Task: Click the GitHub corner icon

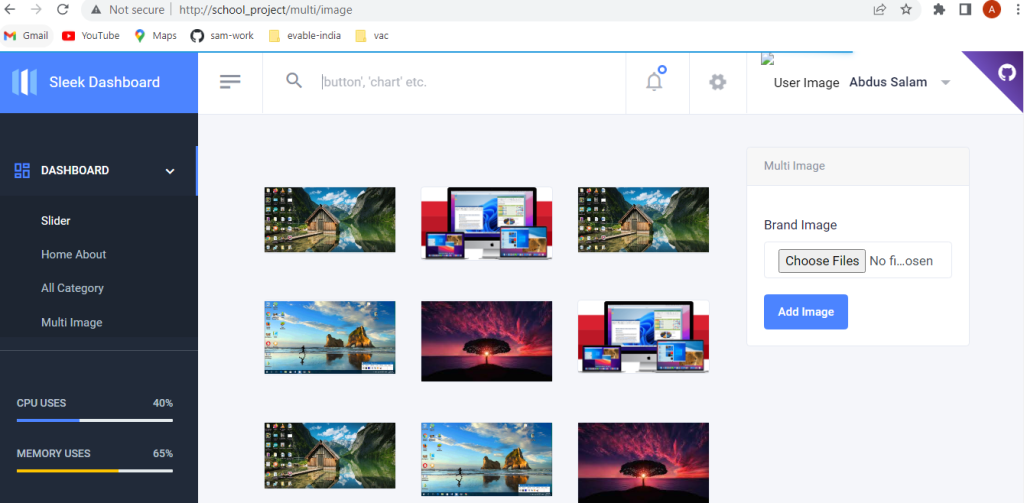Action: click(1006, 72)
